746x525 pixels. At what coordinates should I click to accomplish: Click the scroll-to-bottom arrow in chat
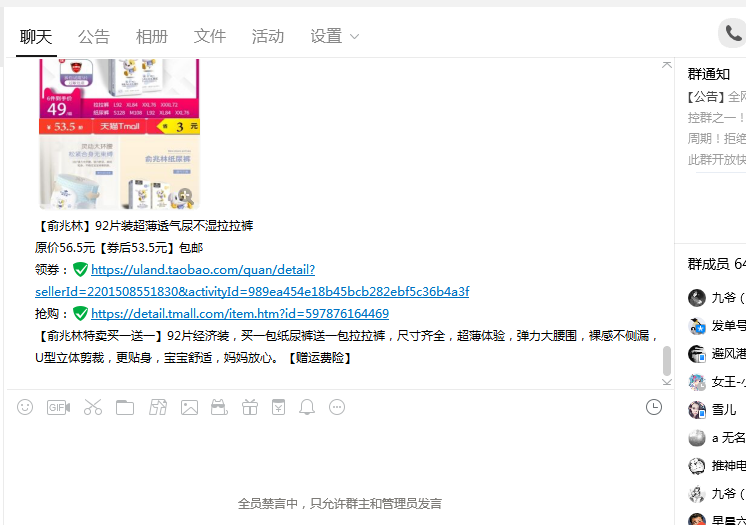667,382
